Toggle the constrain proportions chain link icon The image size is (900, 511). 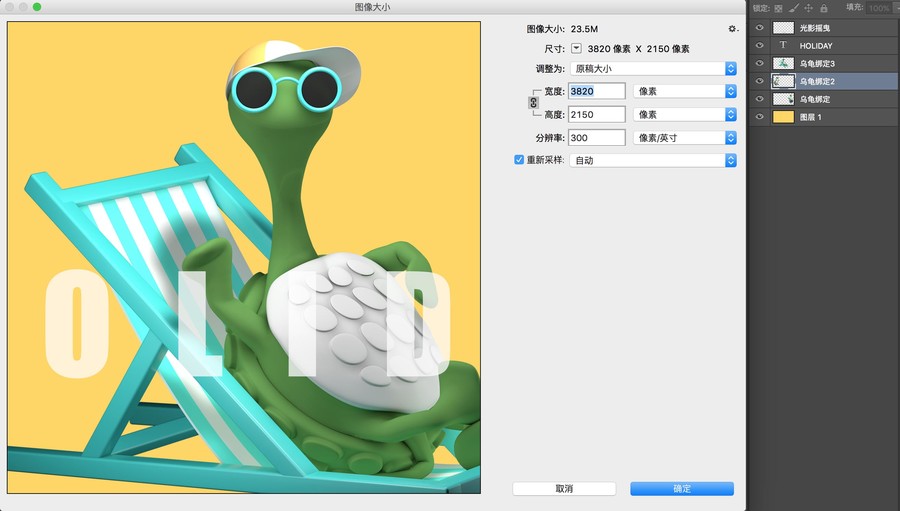[533, 103]
